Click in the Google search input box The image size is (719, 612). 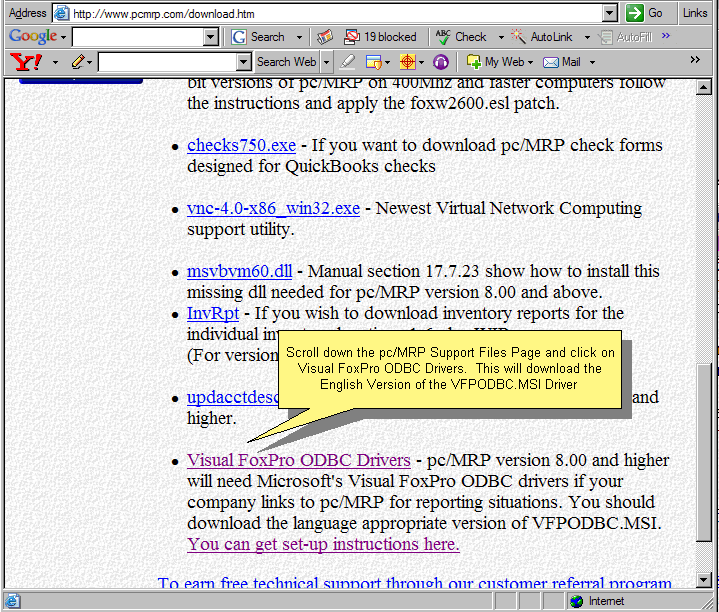point(138,37)
